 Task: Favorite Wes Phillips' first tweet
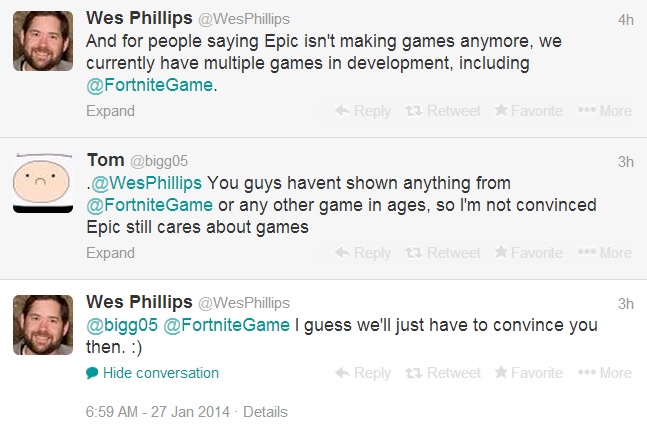(x=530, y=111)
